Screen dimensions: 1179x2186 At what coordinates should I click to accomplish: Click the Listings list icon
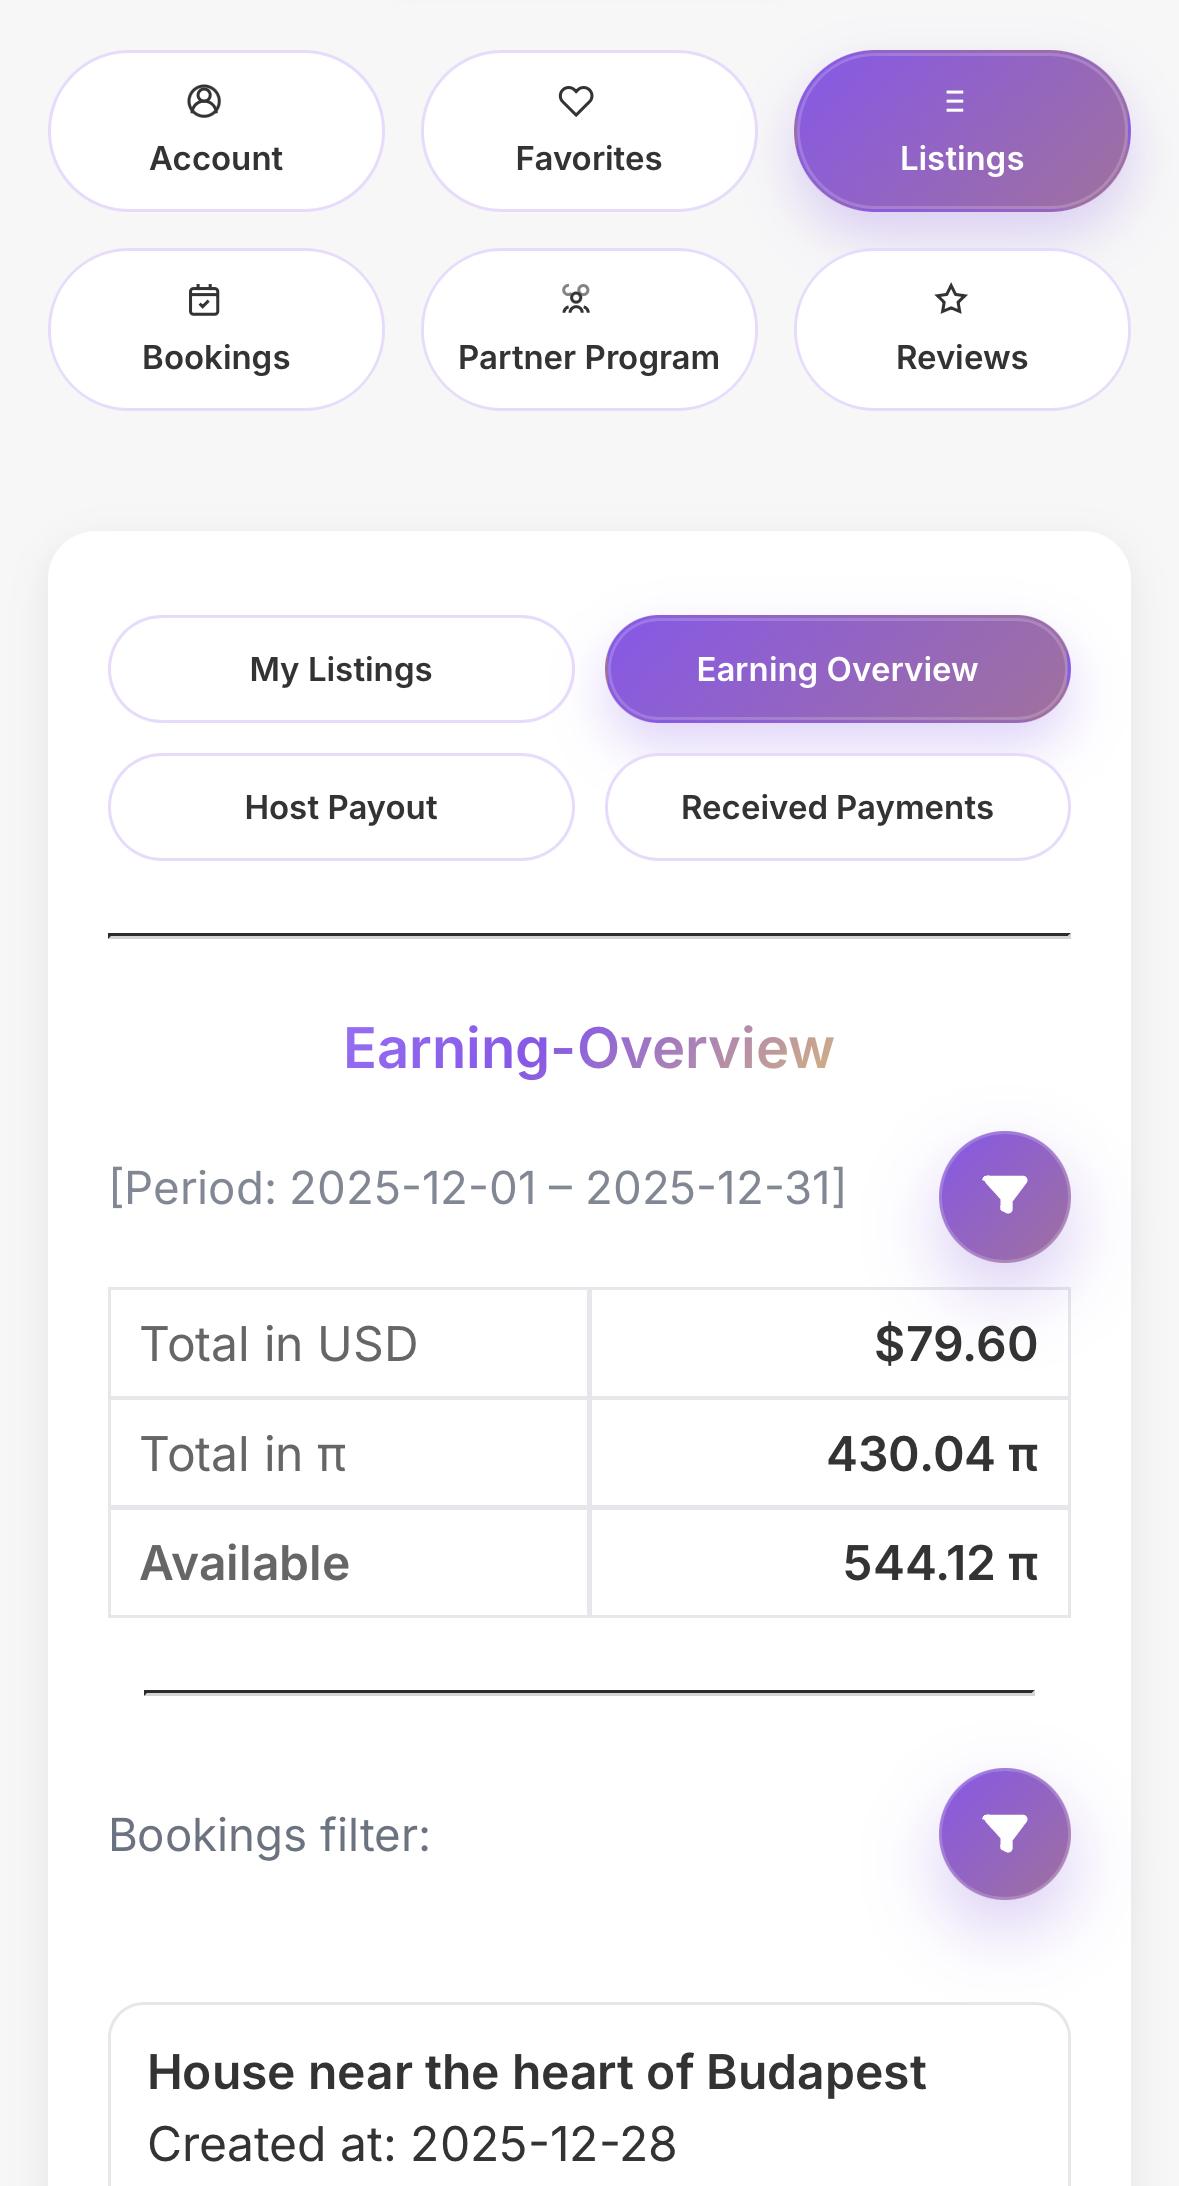click(955, 101)
